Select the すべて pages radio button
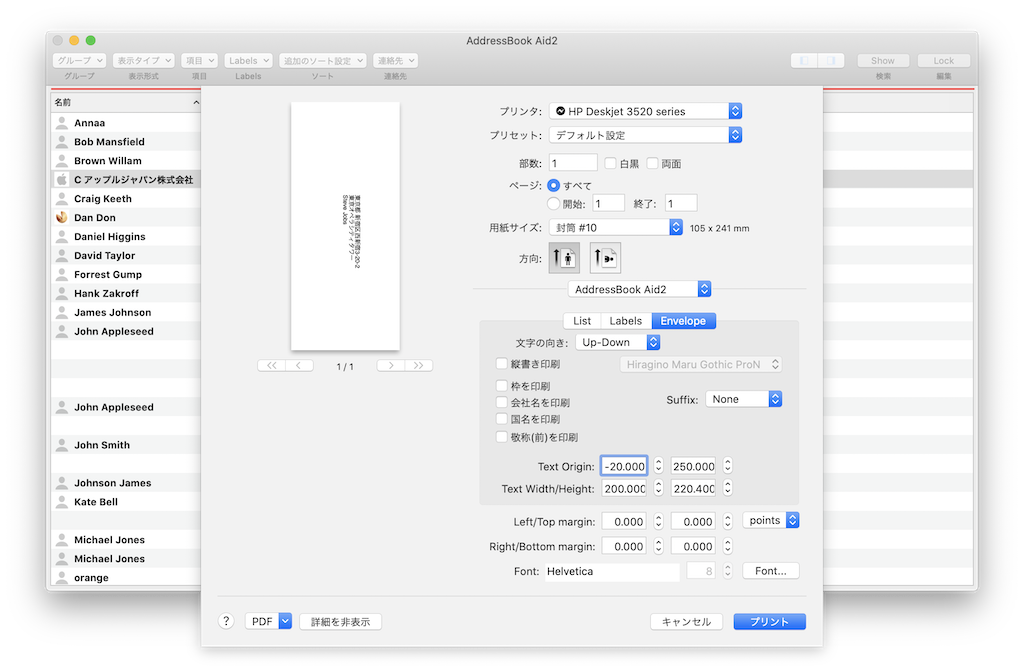Screen dimensions: 1024x669 pos(554,186)
